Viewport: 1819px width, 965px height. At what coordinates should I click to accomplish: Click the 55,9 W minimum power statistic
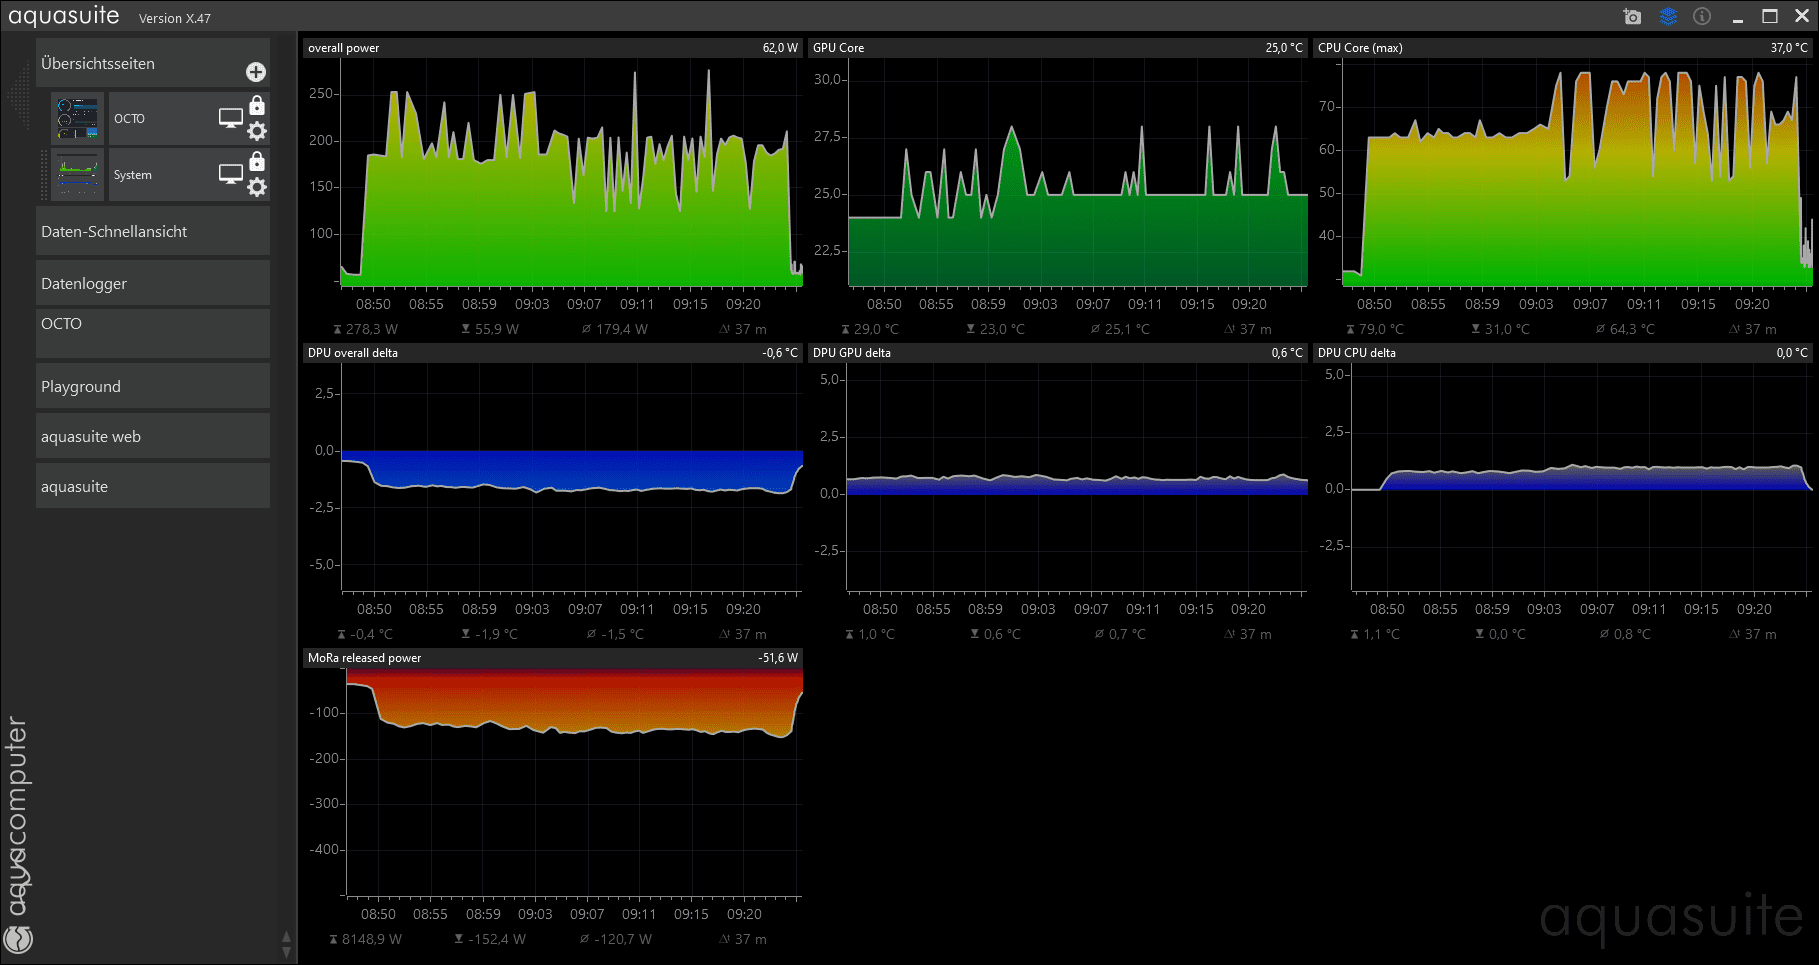490,329
